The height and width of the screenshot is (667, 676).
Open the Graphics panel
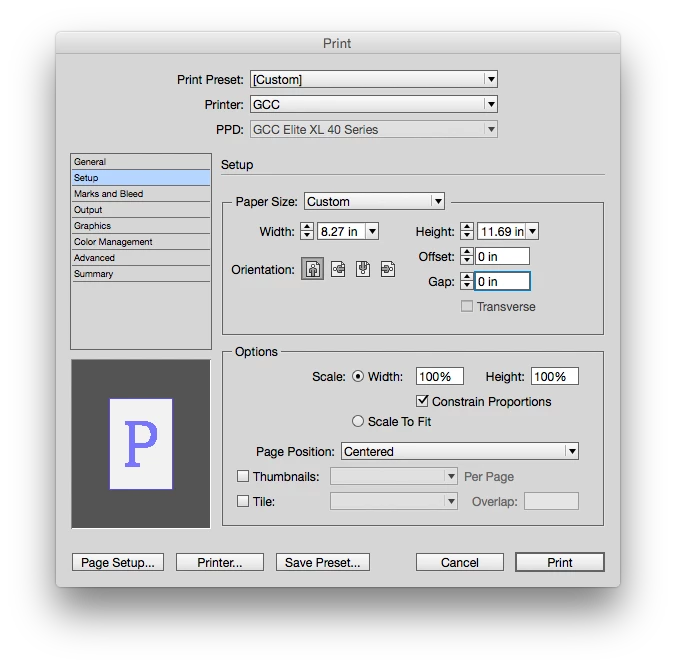click(141, 225)
